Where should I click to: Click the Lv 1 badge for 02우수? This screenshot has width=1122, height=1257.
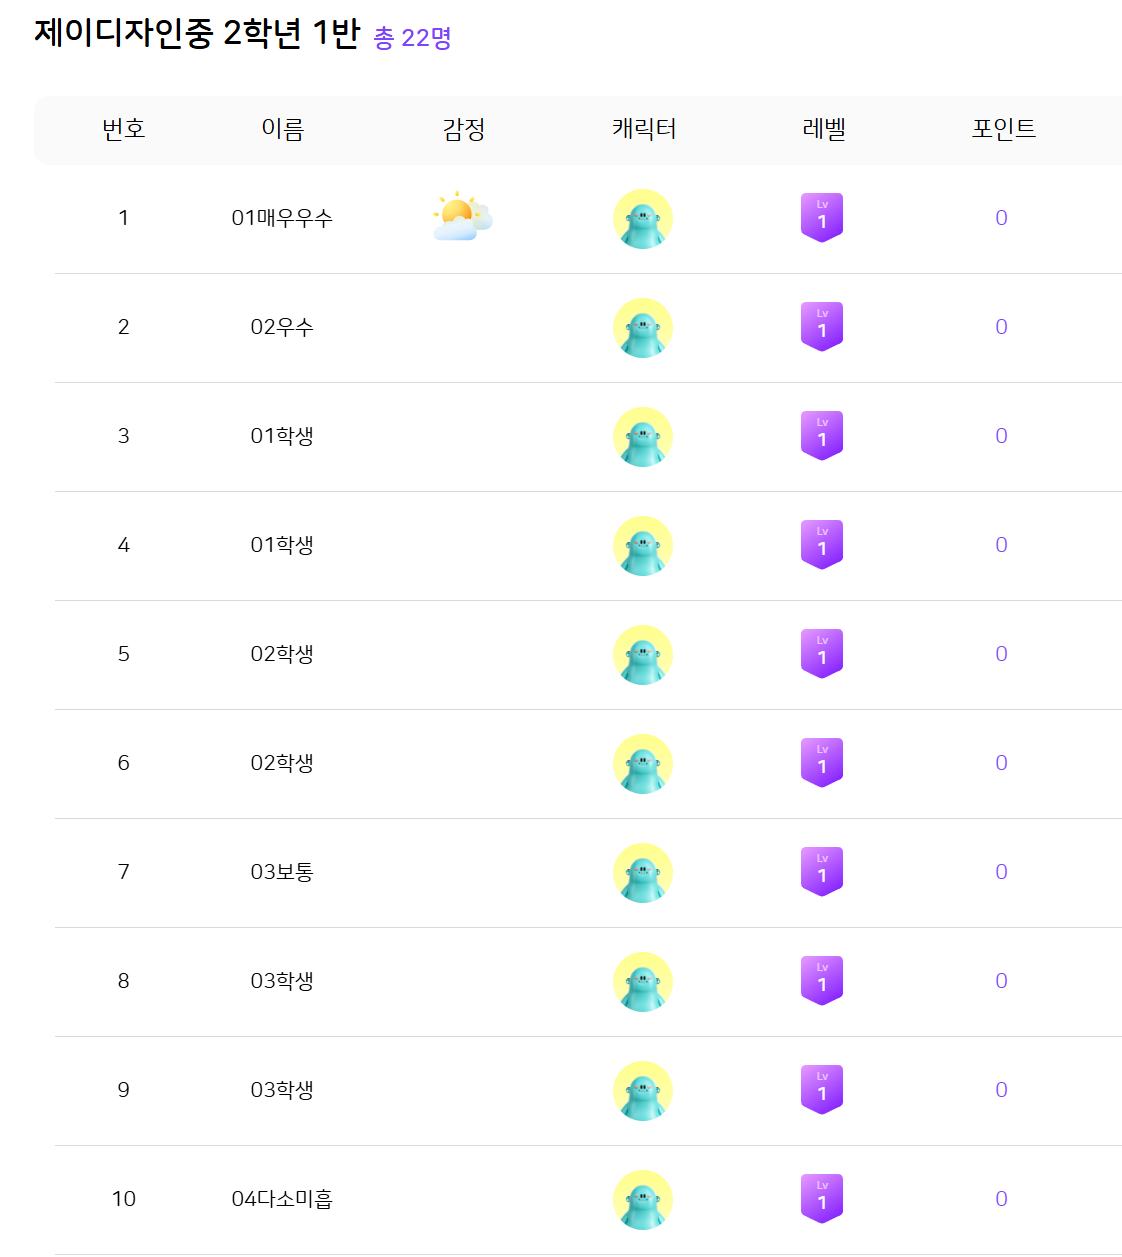coord(822,327)
